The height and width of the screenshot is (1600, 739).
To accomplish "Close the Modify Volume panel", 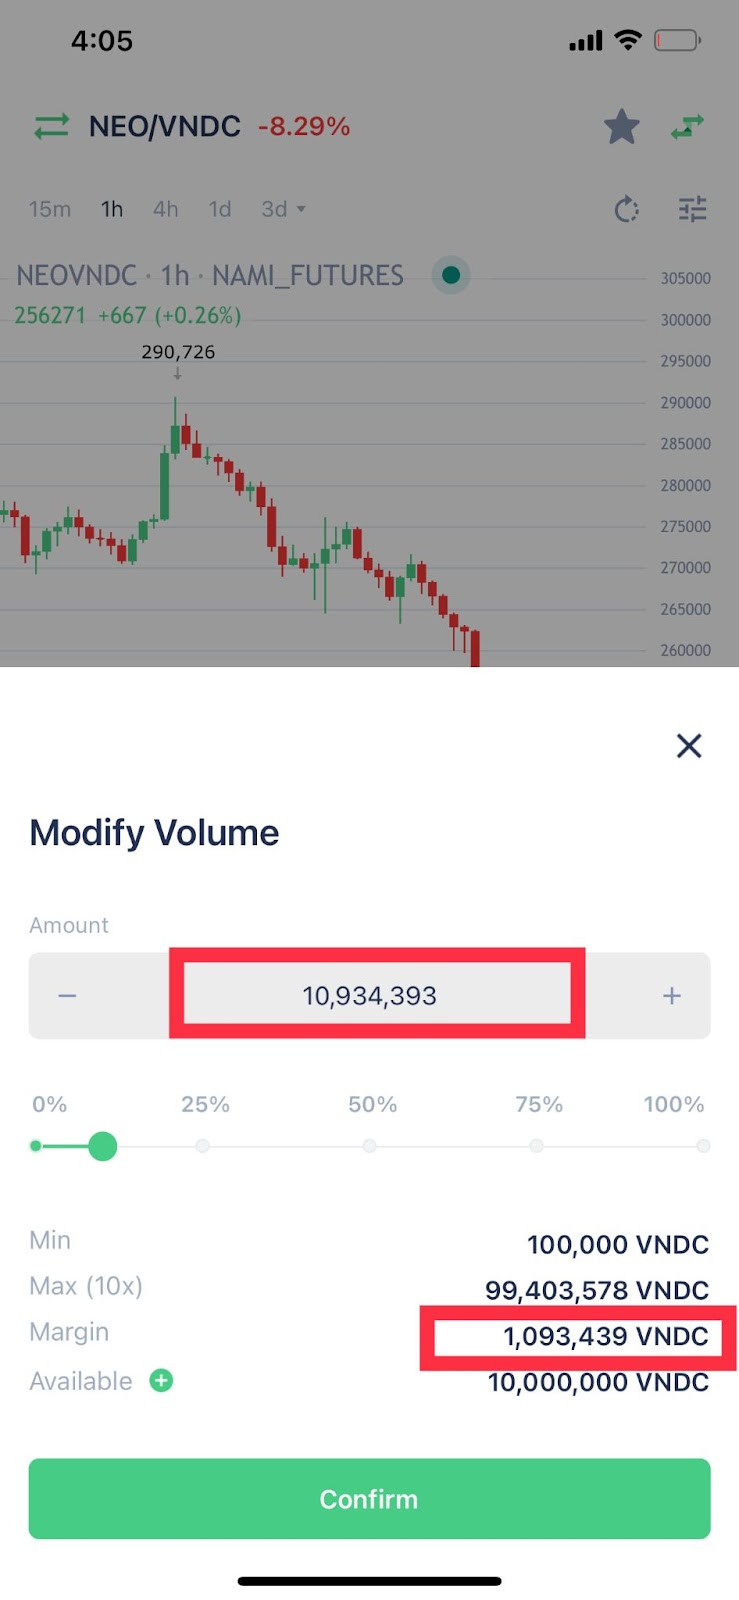I will pyautogui.click(x=689, y=746).
